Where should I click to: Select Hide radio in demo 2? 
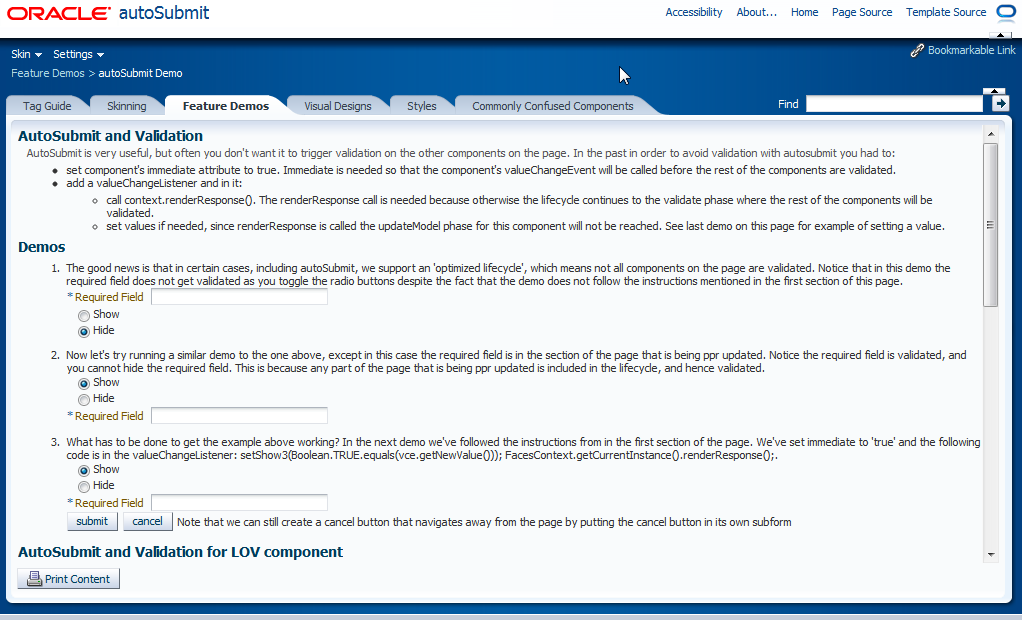point(83,399)
